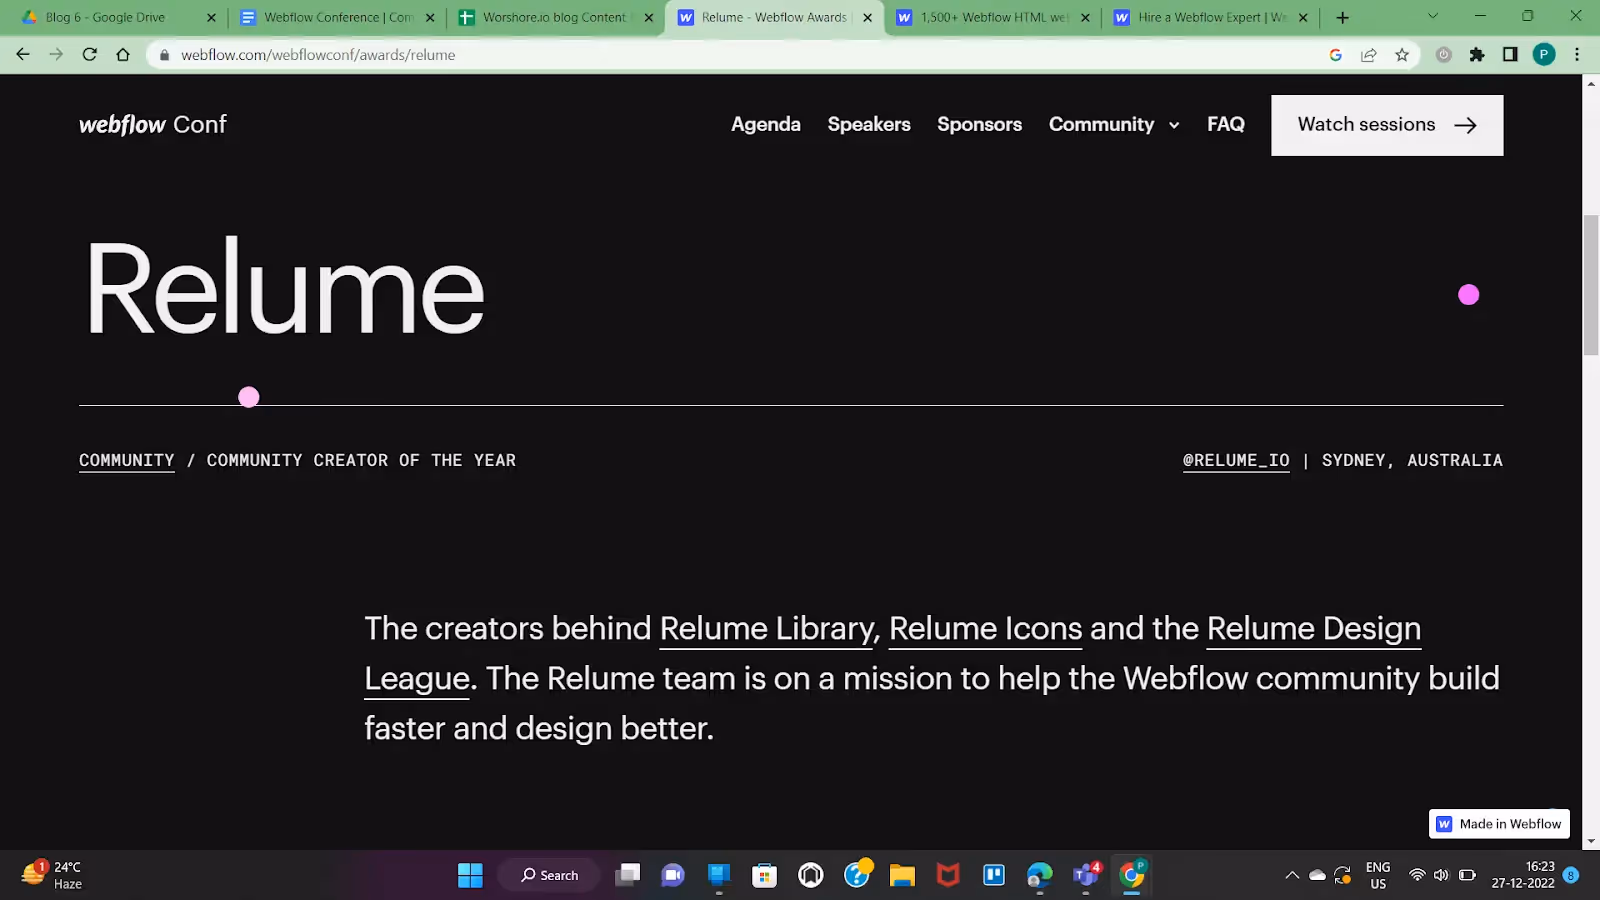The width and height of the screenshot is (1600, 900).
Task: Open the Windows Start menu
Action: (470, 875)
